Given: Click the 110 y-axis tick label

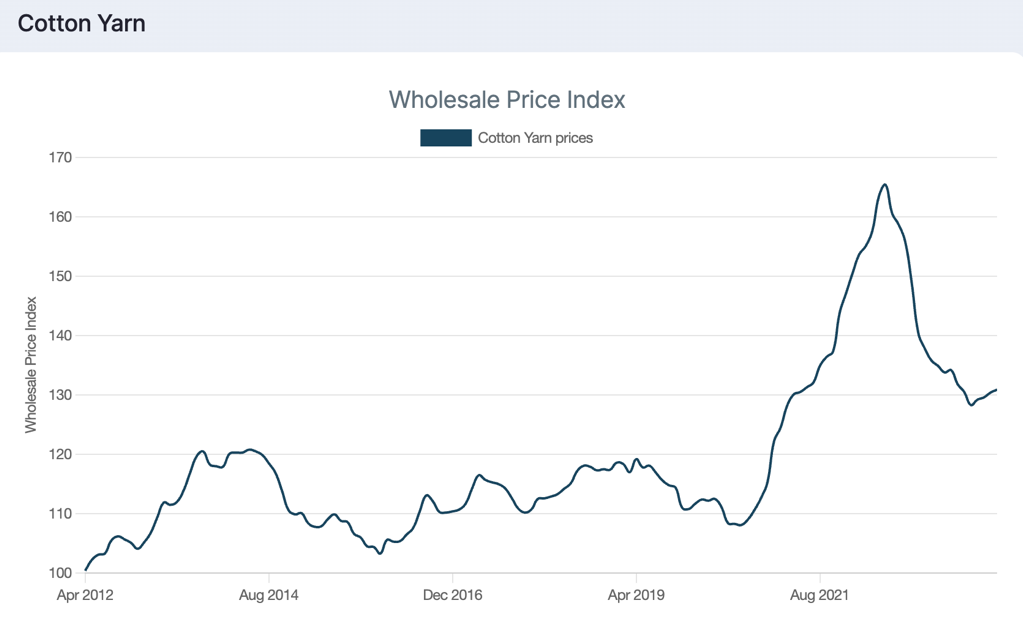Looking at the screenshot, I should click(x=60, y=514).
